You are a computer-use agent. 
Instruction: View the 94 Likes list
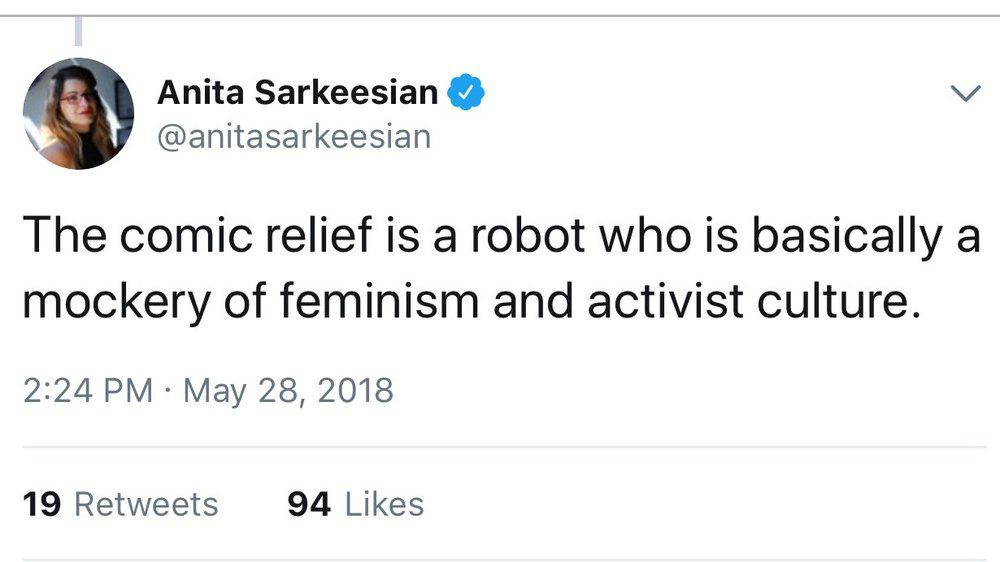[x=355, y=504]
